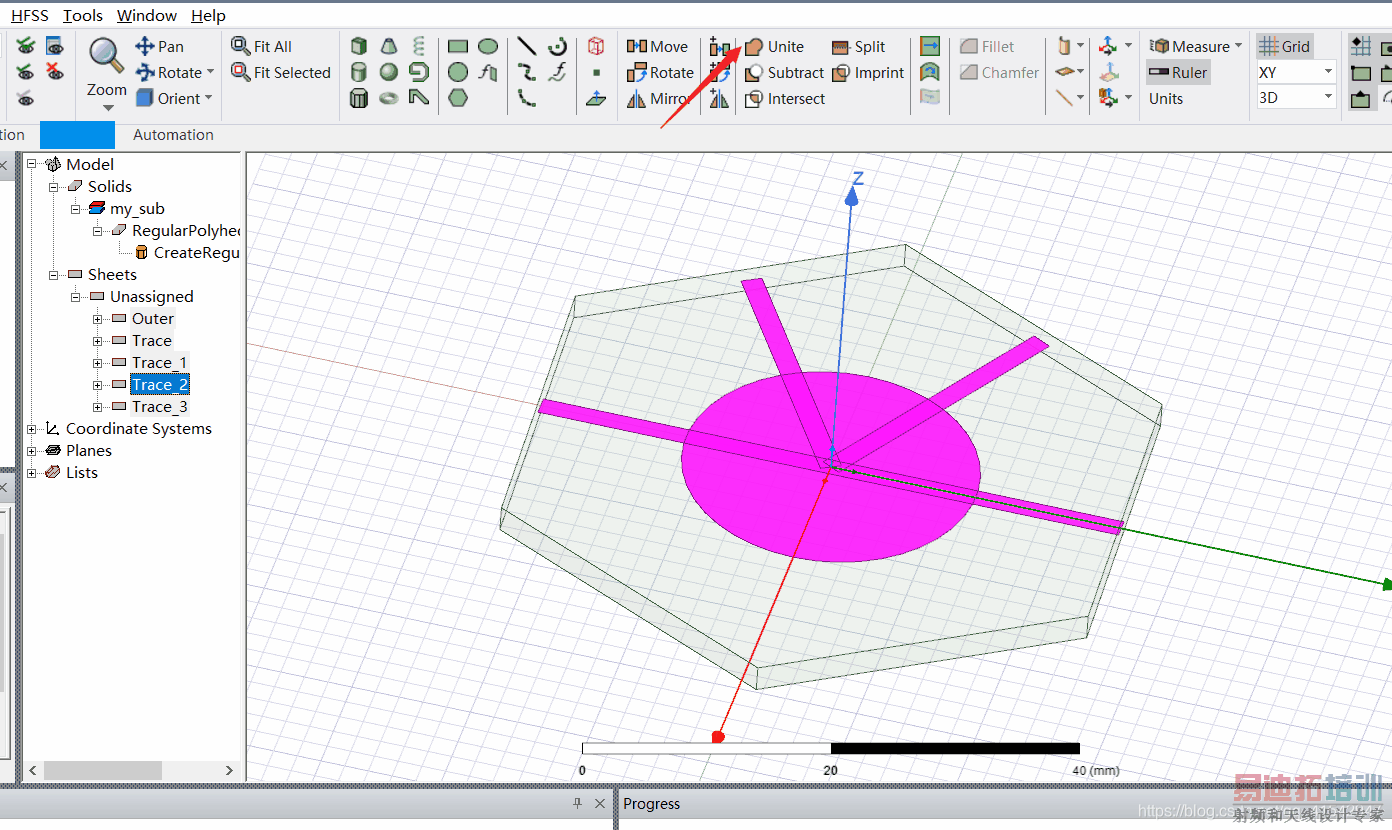Select the Draw Regular Polygon tool
The image size is (1392, 830).
(458, 98)
